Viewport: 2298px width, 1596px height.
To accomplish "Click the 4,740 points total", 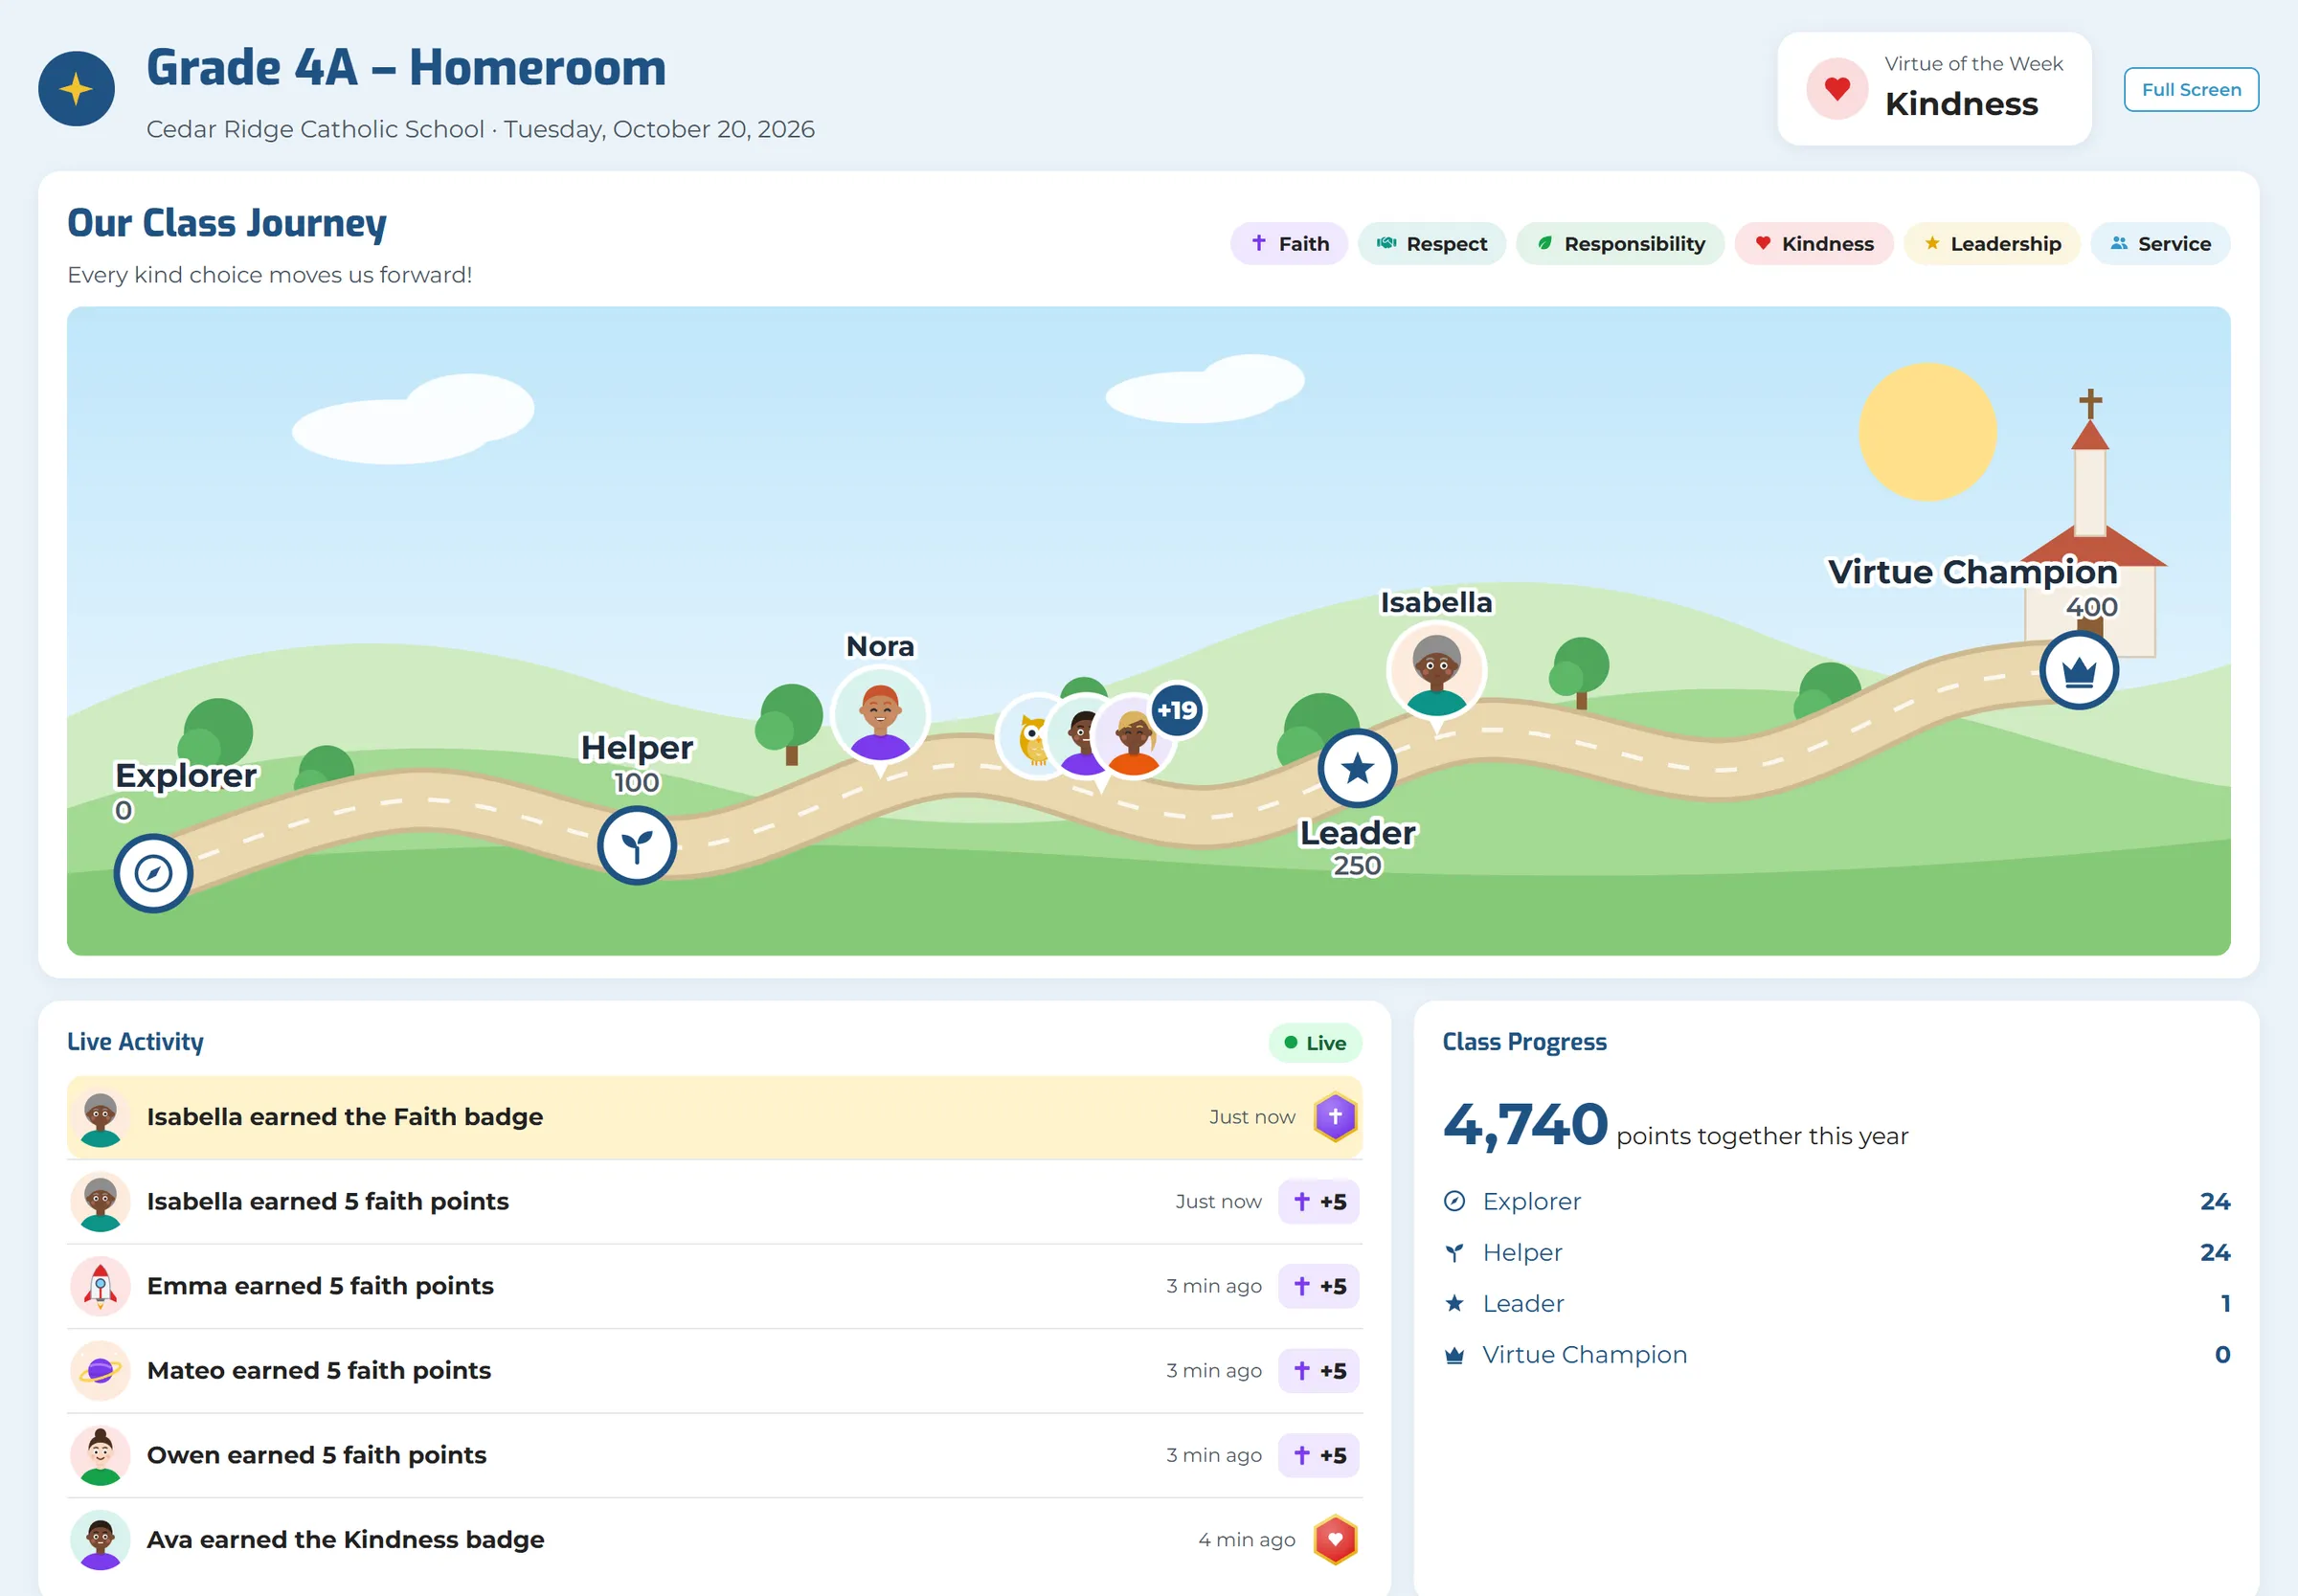I will [x=1525, y=1125].
